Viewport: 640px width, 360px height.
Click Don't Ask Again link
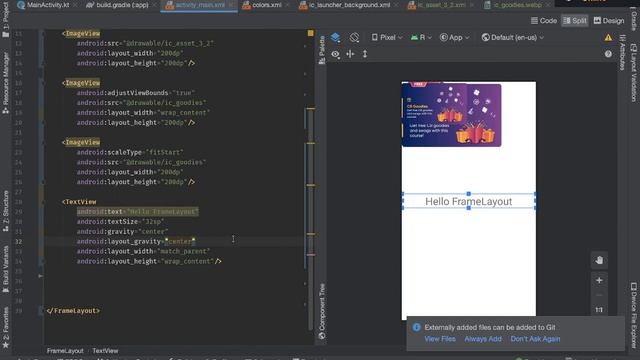[x=535, y=339]
